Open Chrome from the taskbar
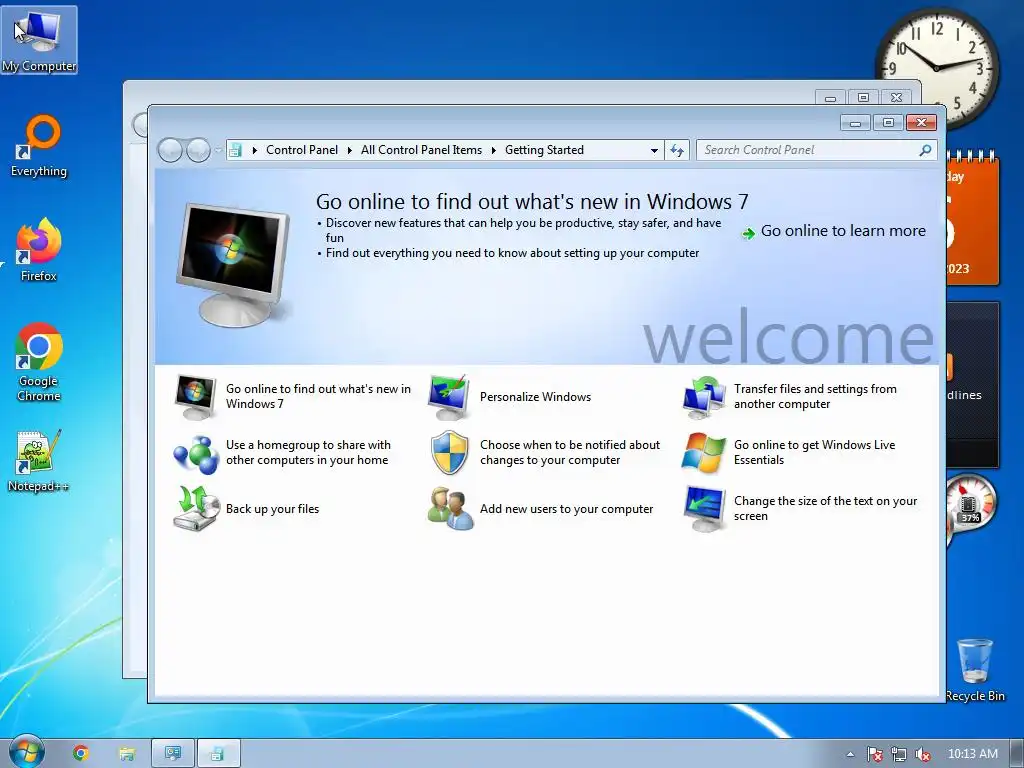The image size is (1024, 768). pyautogui.click(x=81, y=754)
